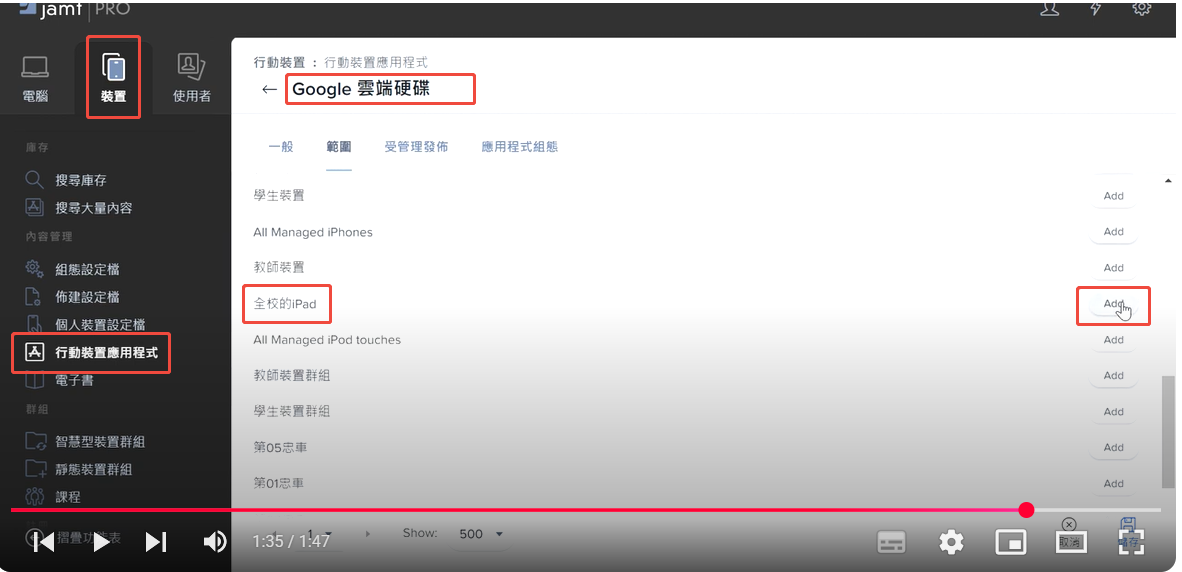Click the user account icon in top bar
The height and width of the screenshot is (572, 1182).
[x=1049, y=9]
